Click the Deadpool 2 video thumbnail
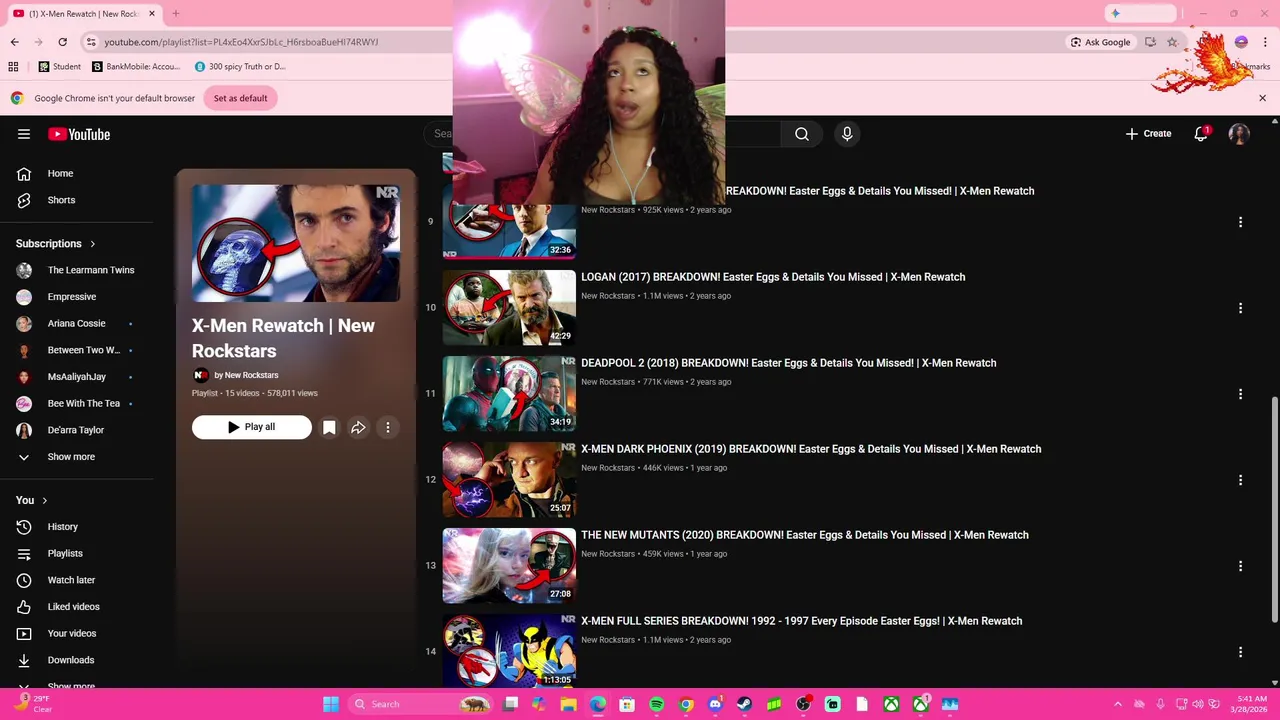 click(509, 393)
